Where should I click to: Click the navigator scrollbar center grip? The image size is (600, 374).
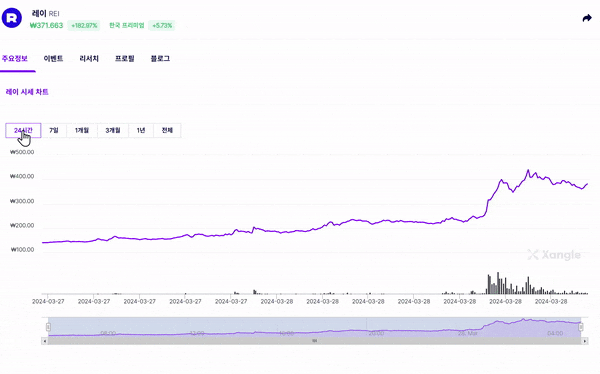315,341
